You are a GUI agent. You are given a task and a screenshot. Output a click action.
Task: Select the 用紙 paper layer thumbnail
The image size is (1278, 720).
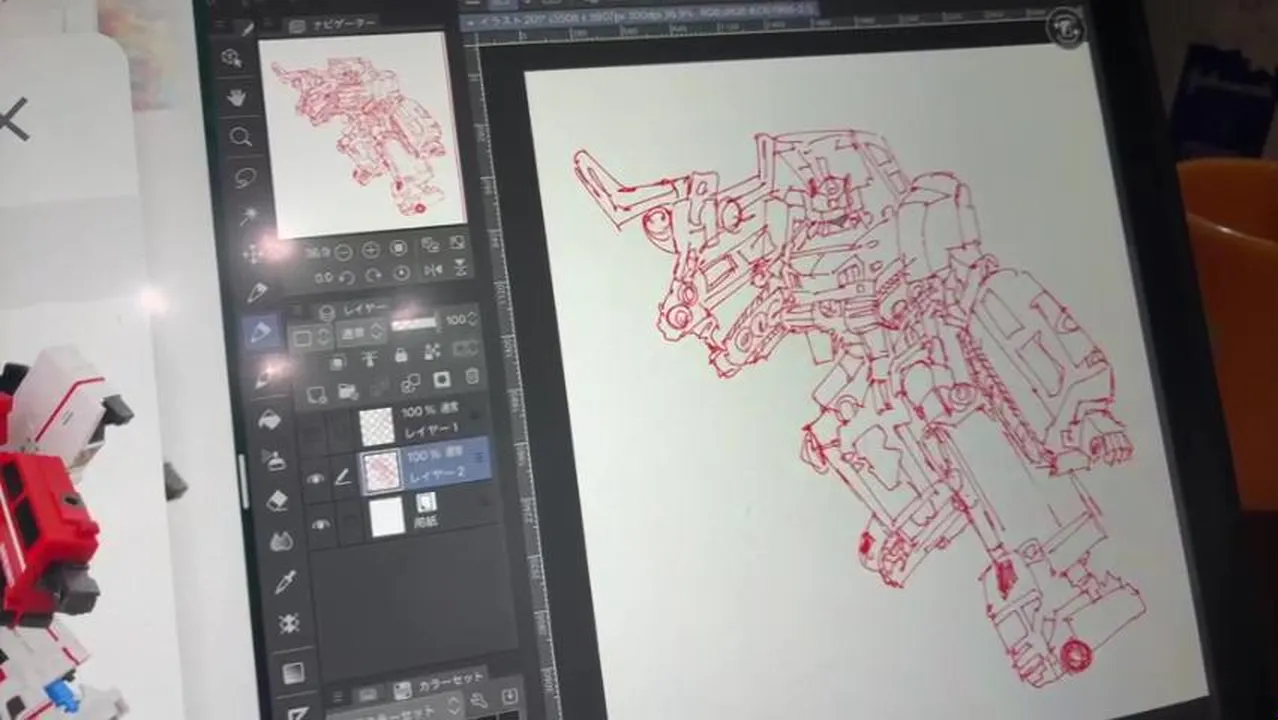click(387, 518)
